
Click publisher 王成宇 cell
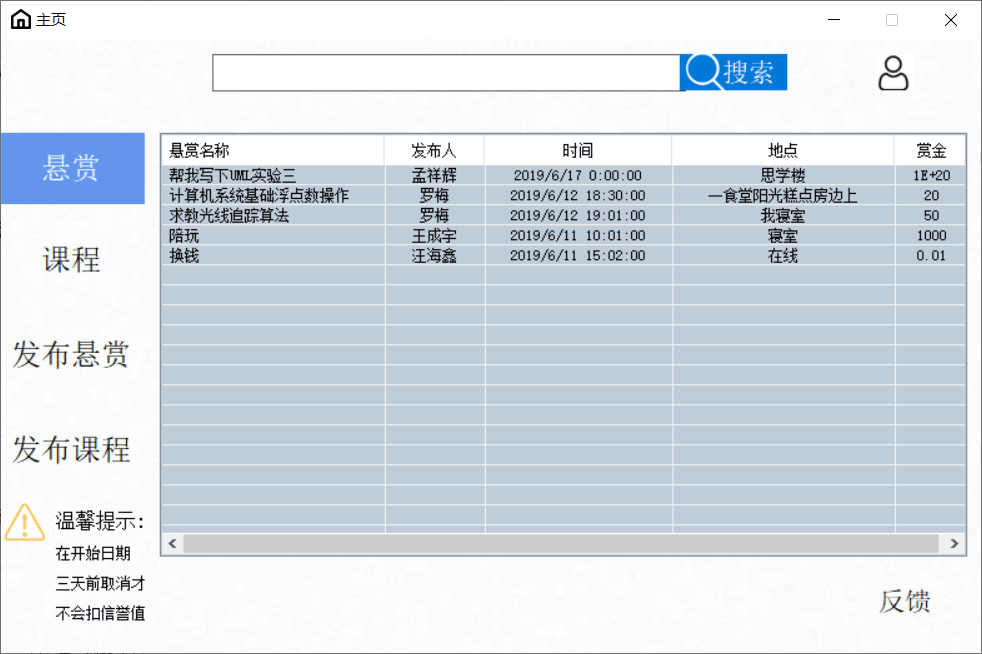pos(435,236)
